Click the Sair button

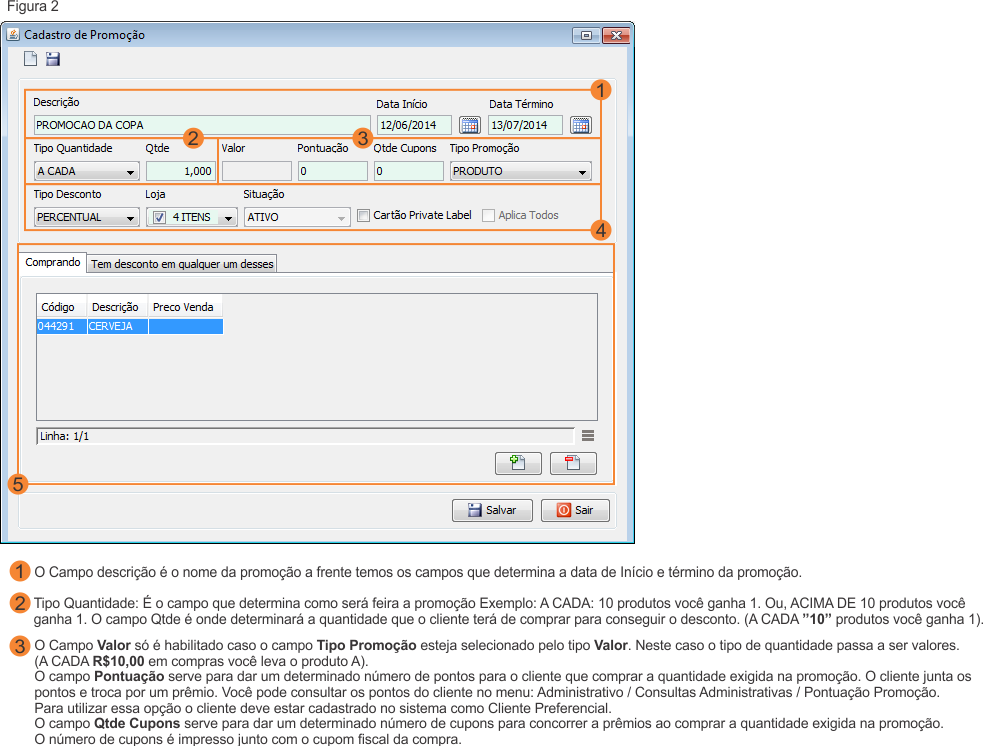(575, 510)
